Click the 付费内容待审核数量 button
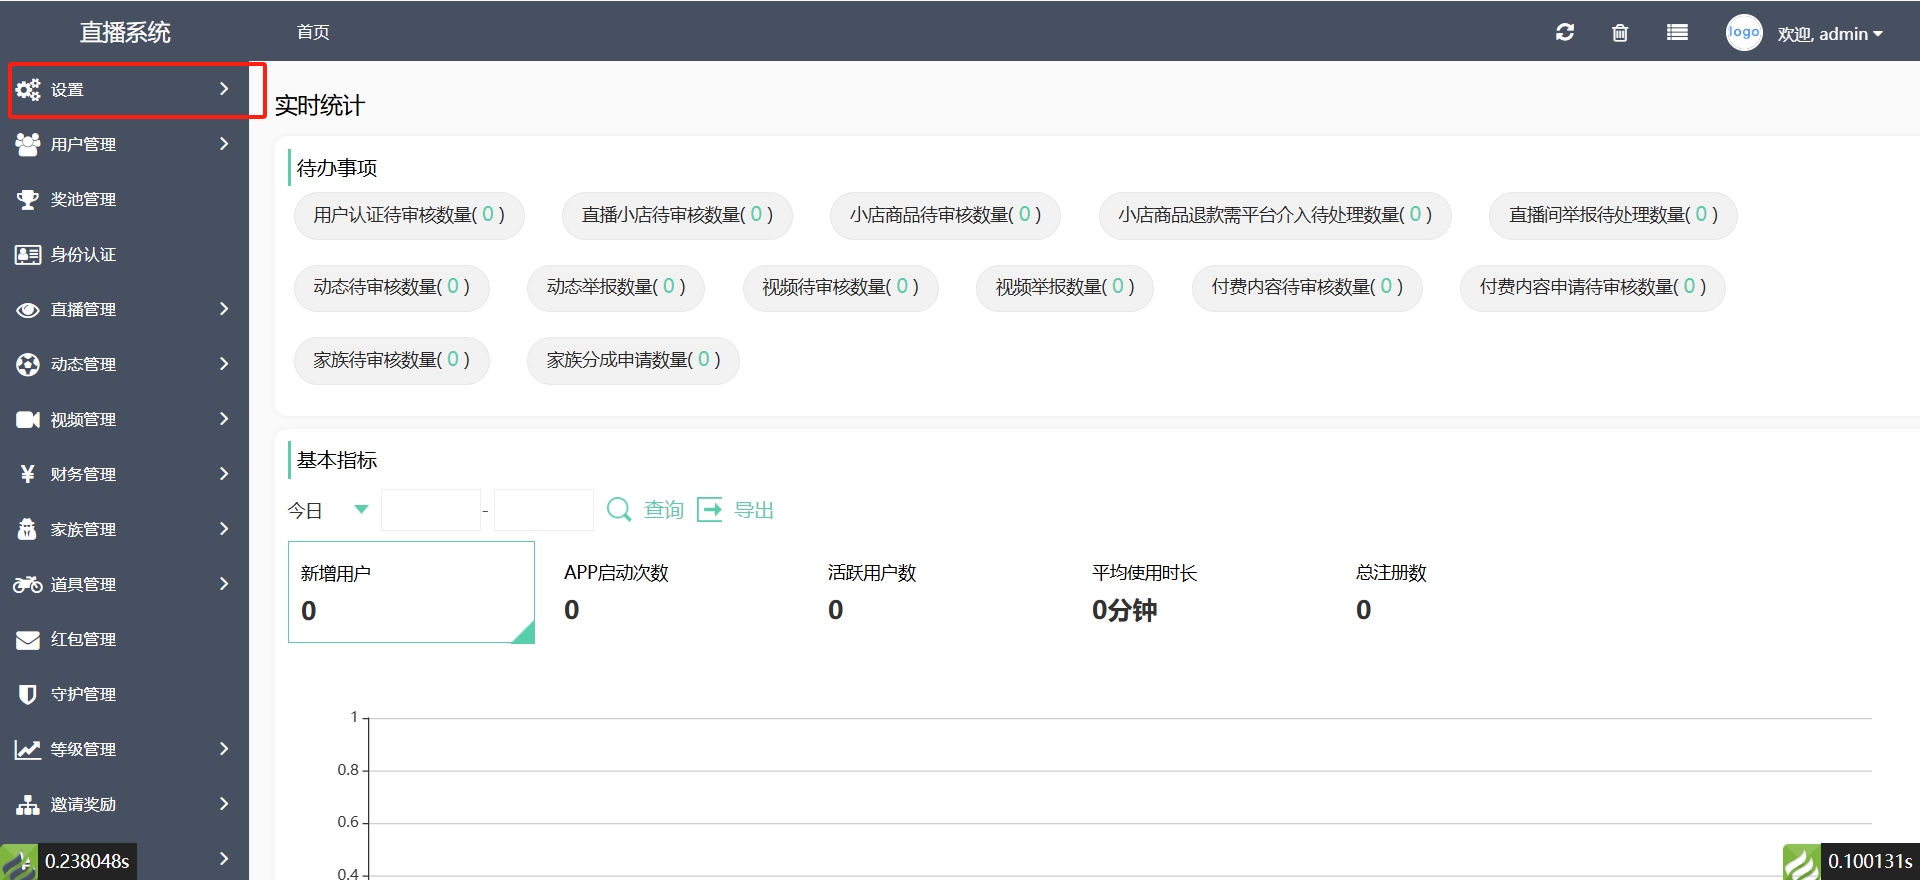The height and width of the screenshot is (880, 1920). point(1307,288)
